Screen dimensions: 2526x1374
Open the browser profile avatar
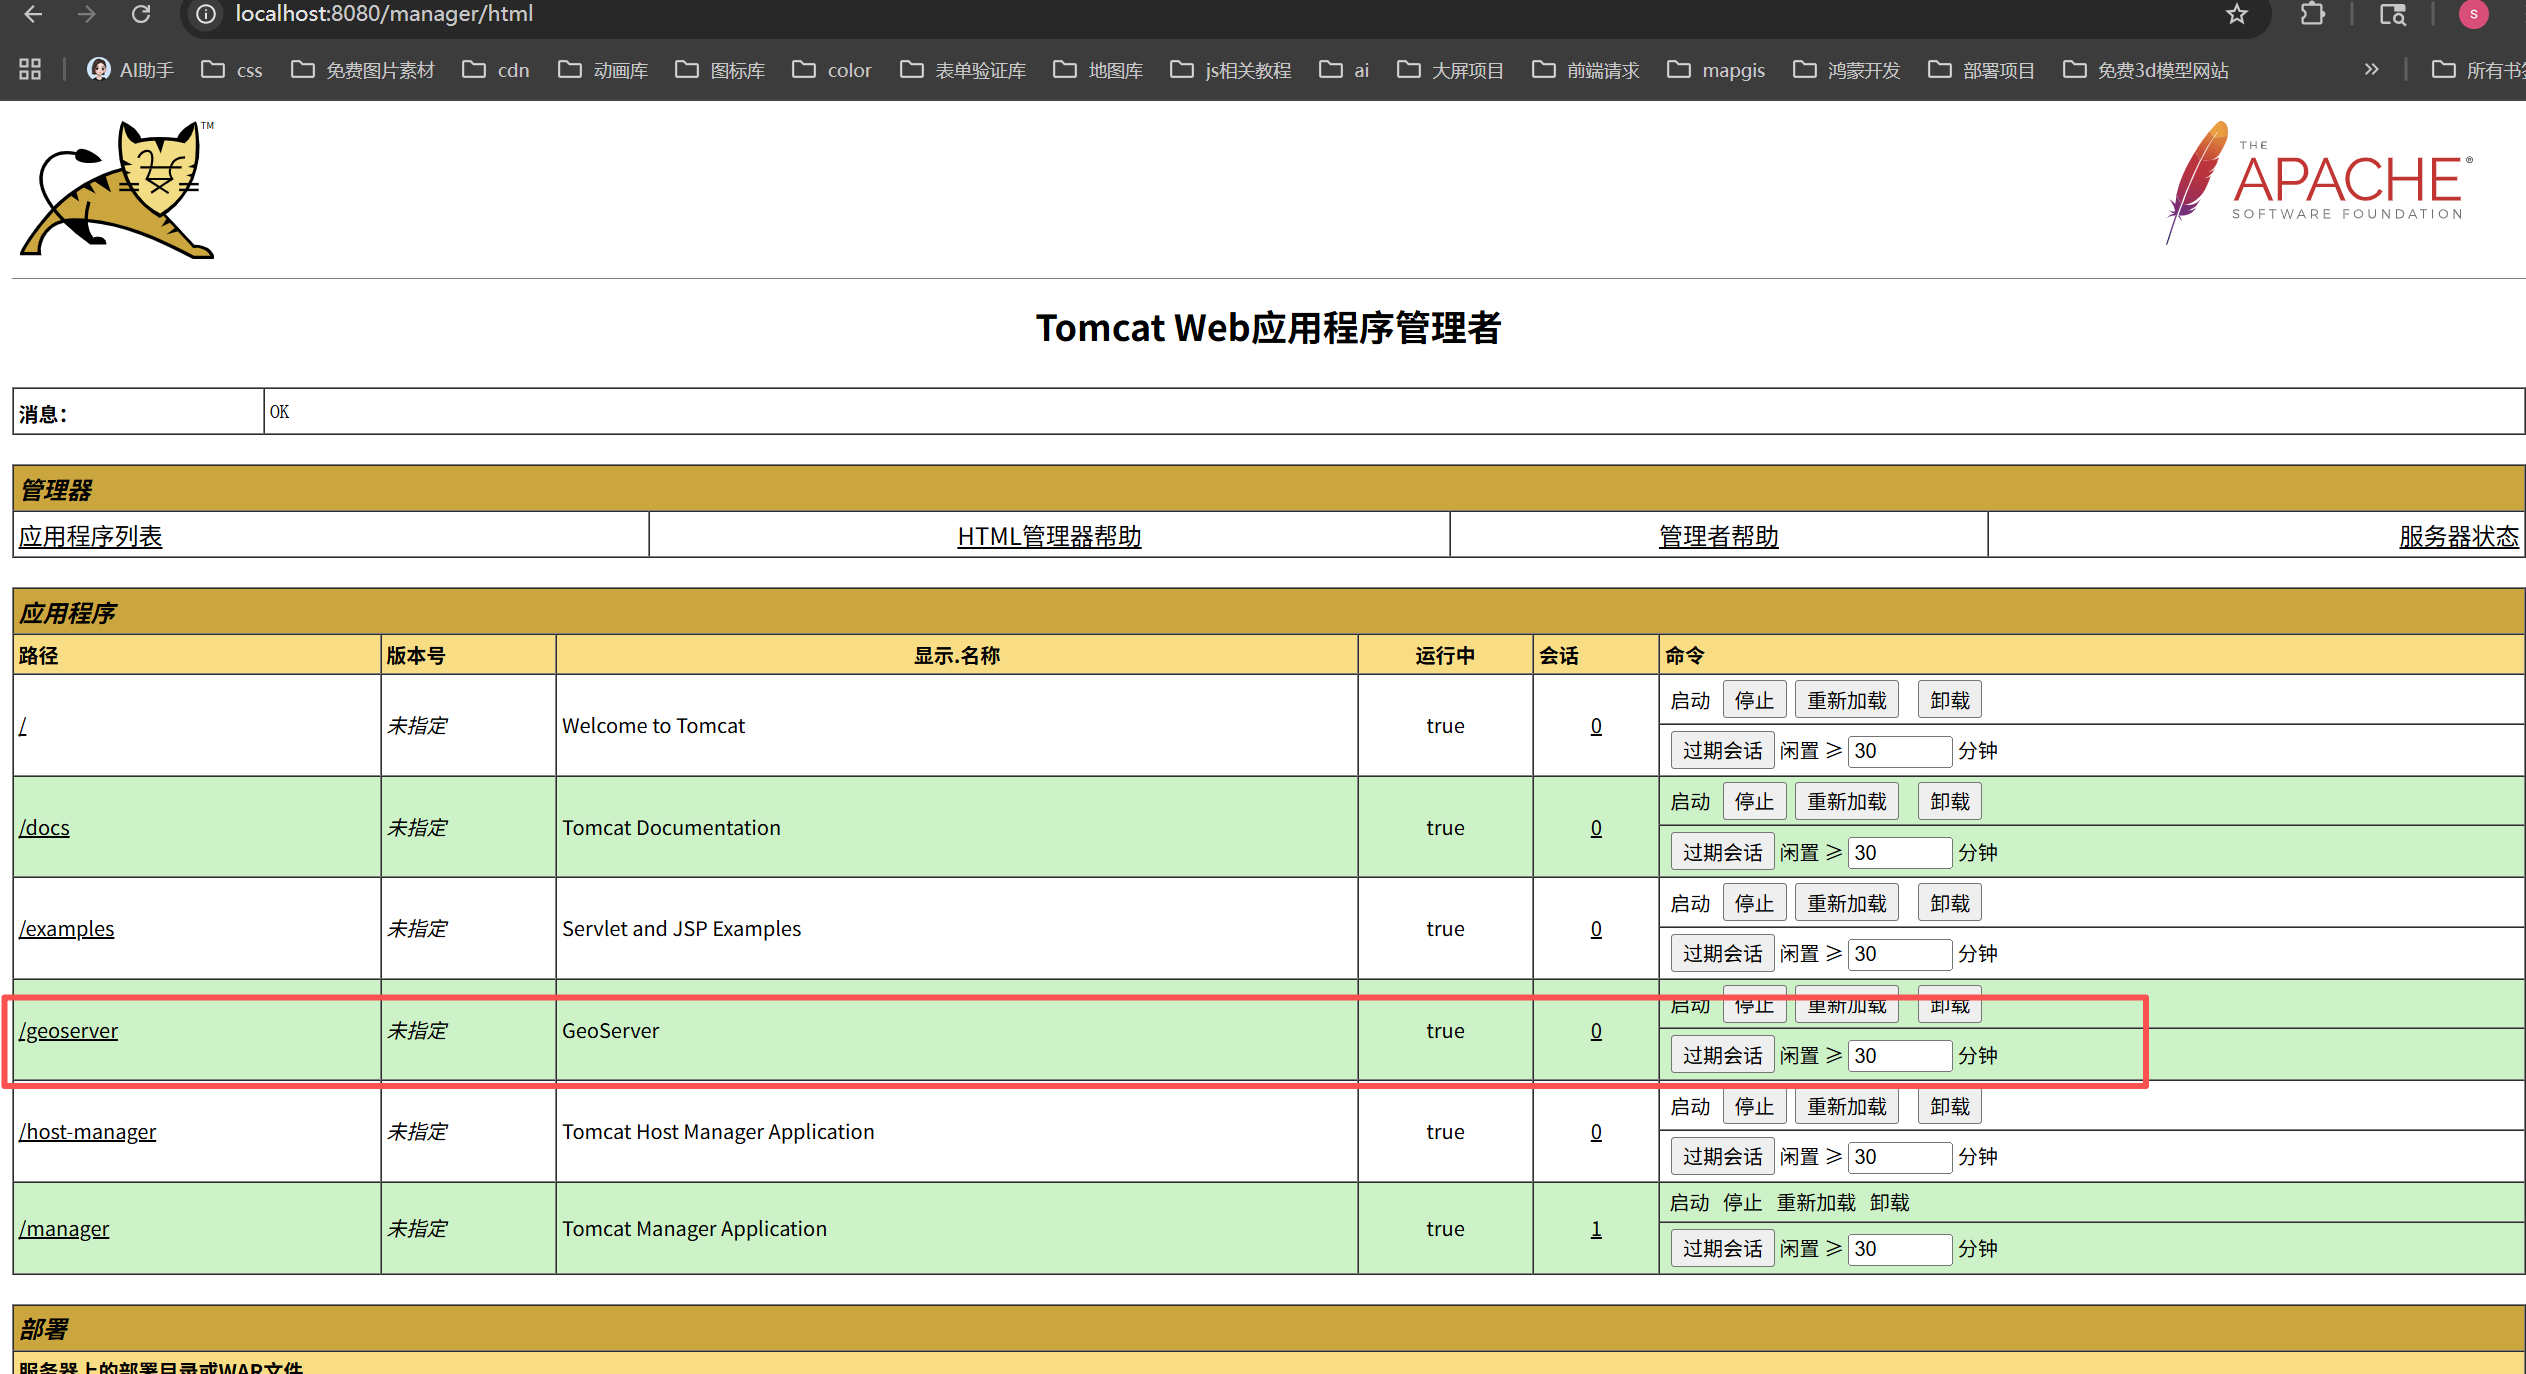coord(2474,14)
